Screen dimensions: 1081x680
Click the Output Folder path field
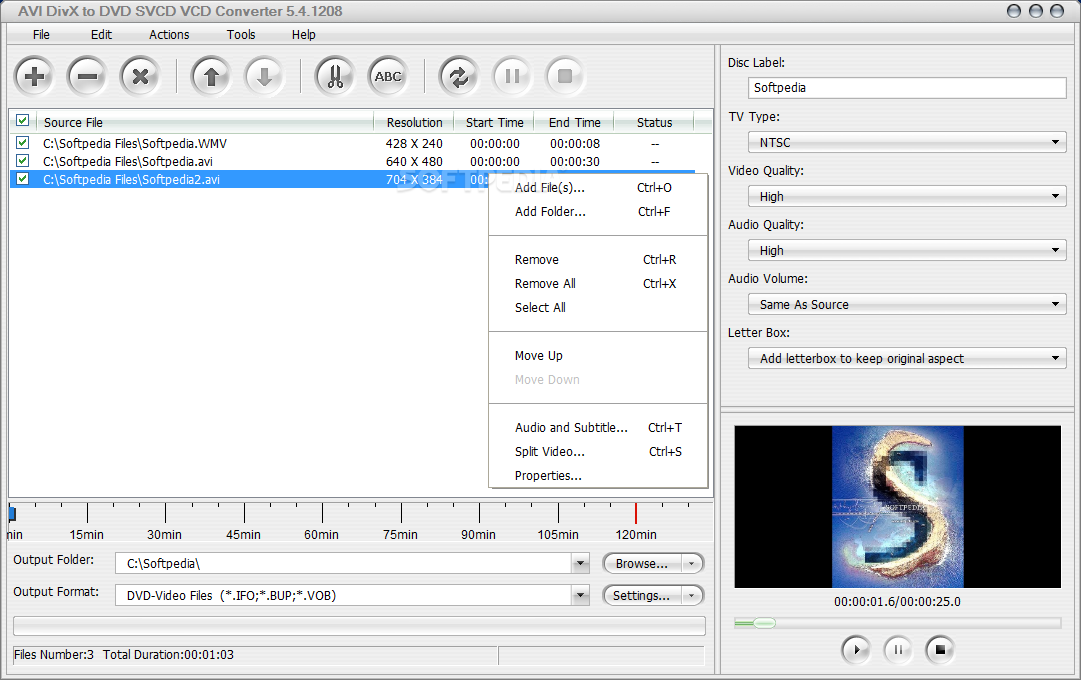(x=343, y=563)
